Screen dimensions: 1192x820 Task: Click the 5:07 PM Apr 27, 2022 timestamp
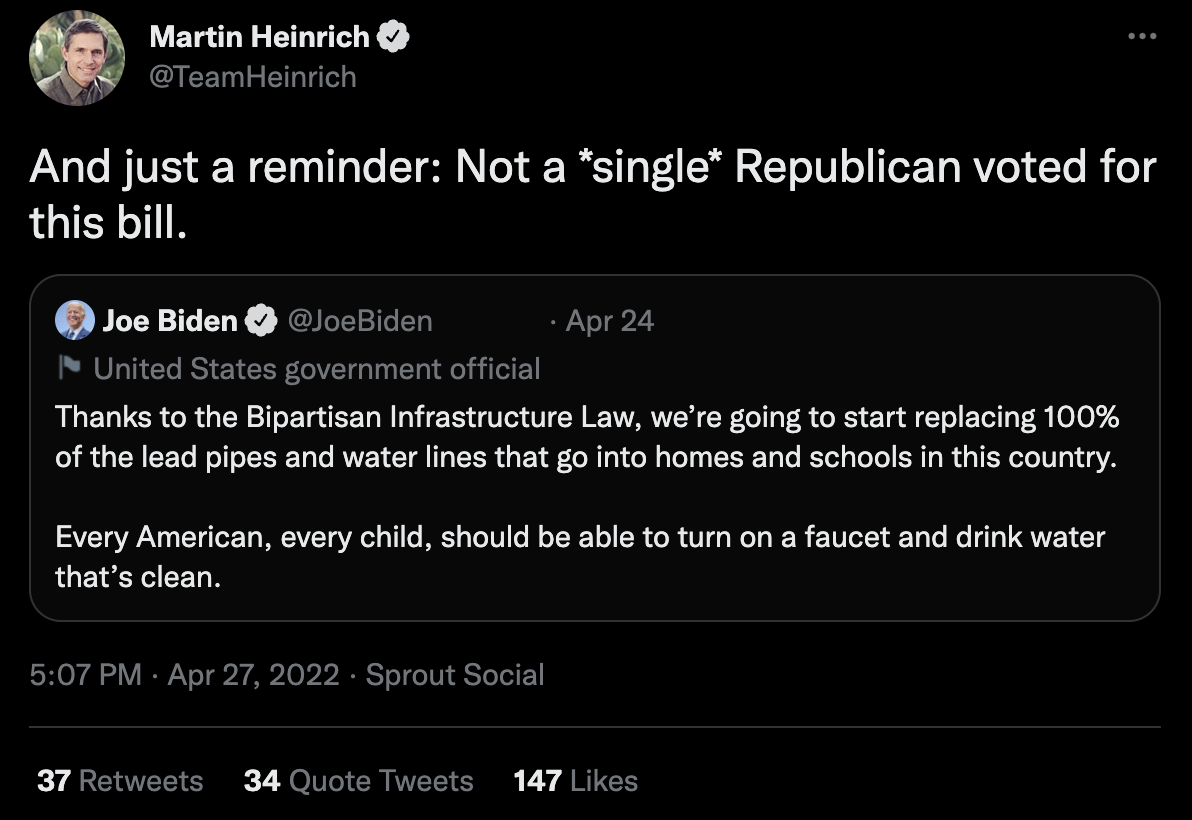point(185,674)
